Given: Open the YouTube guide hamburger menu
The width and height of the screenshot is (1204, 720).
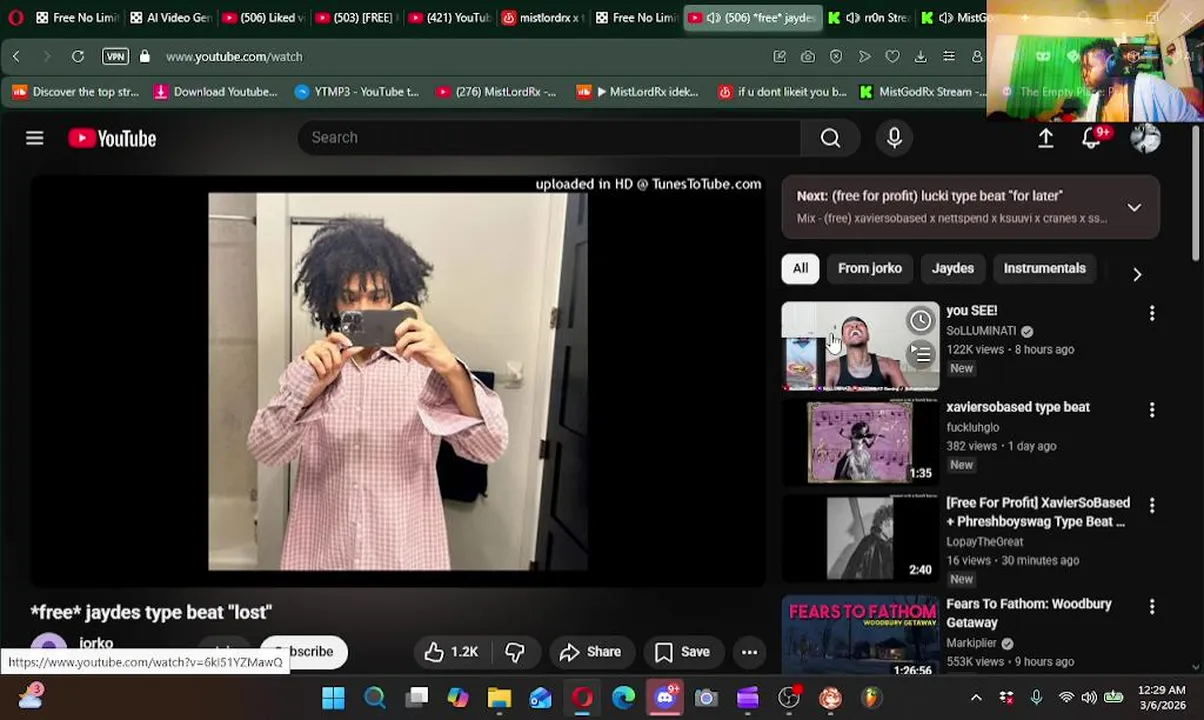Looking at the screenshot, I should 35,138.
